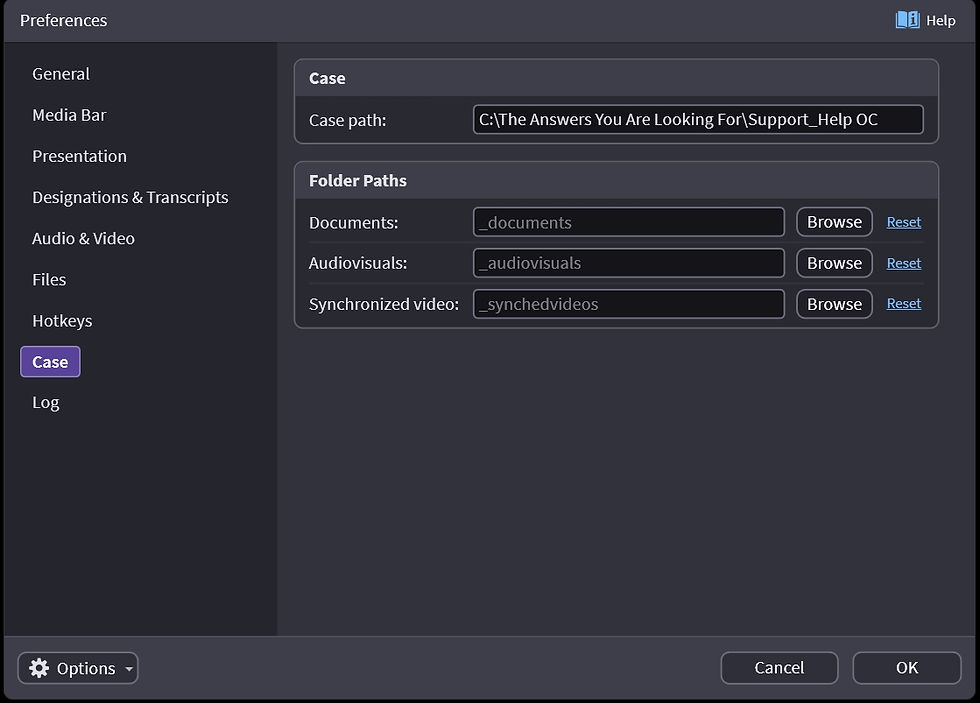Reset the Audiovisuals folder path
The width and height of the screenshot is (980, 703).
(903, 262)
